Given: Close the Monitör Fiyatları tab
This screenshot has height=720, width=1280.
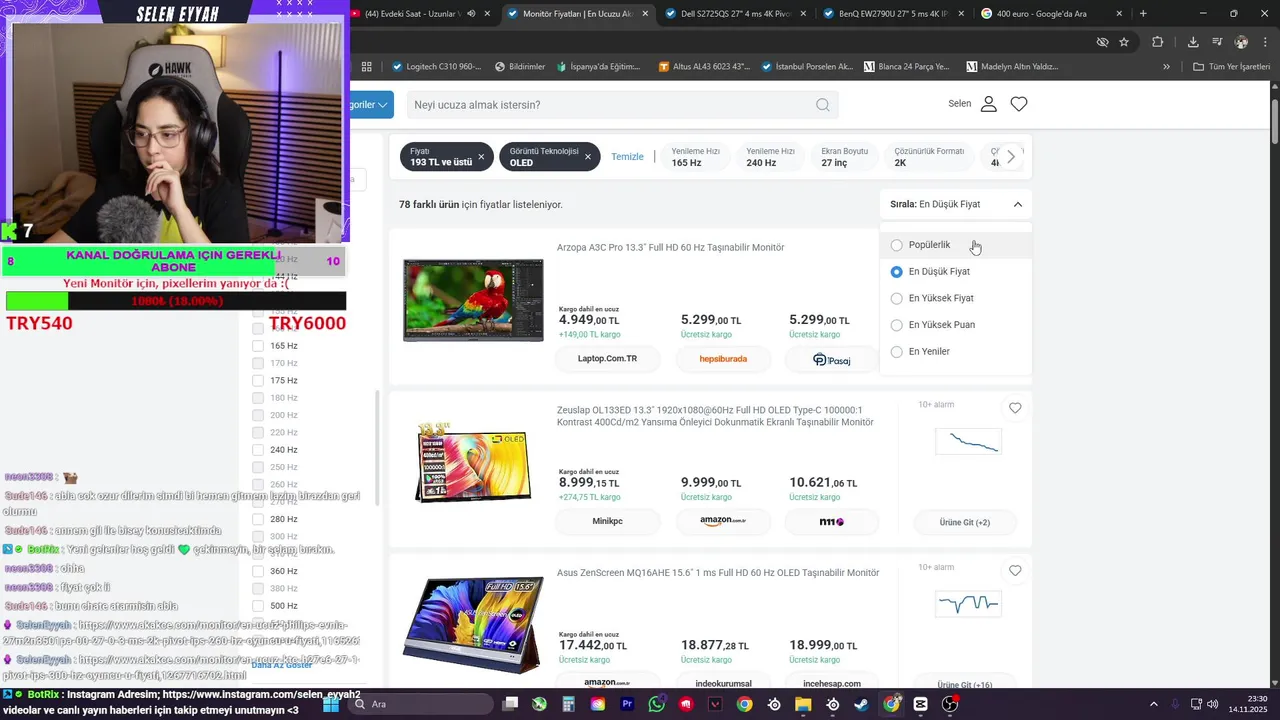Looking at the screenshot, I should tap(645, 14).
